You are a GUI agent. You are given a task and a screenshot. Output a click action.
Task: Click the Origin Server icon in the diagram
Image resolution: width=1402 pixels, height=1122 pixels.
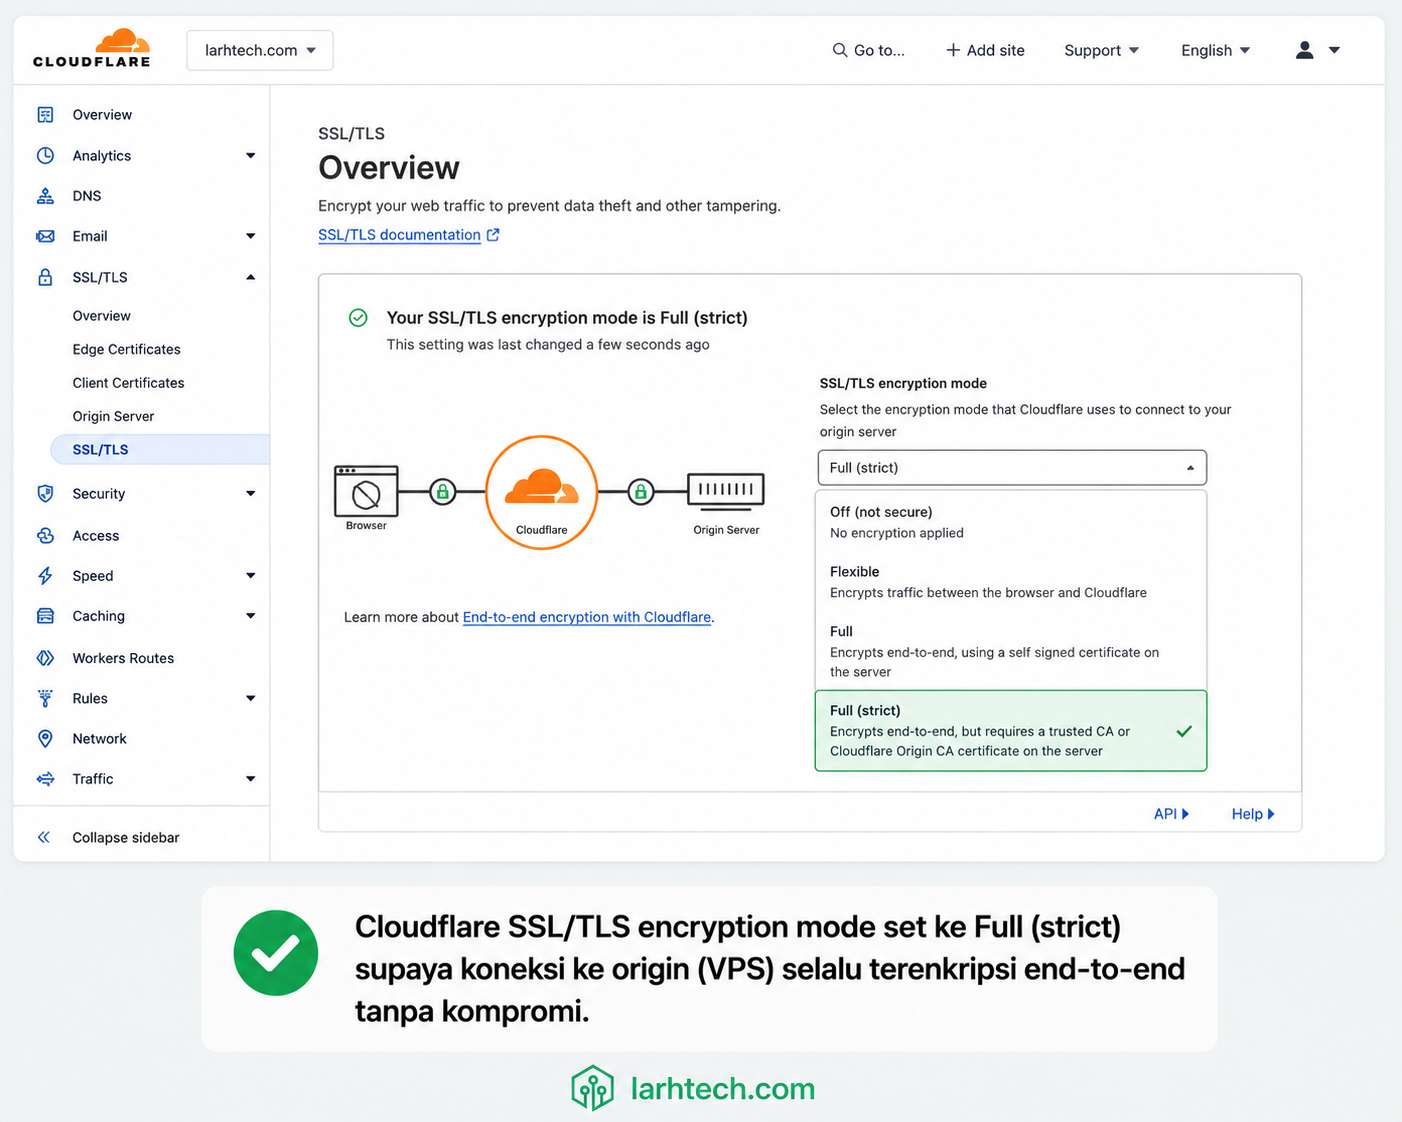coord(726,490)
